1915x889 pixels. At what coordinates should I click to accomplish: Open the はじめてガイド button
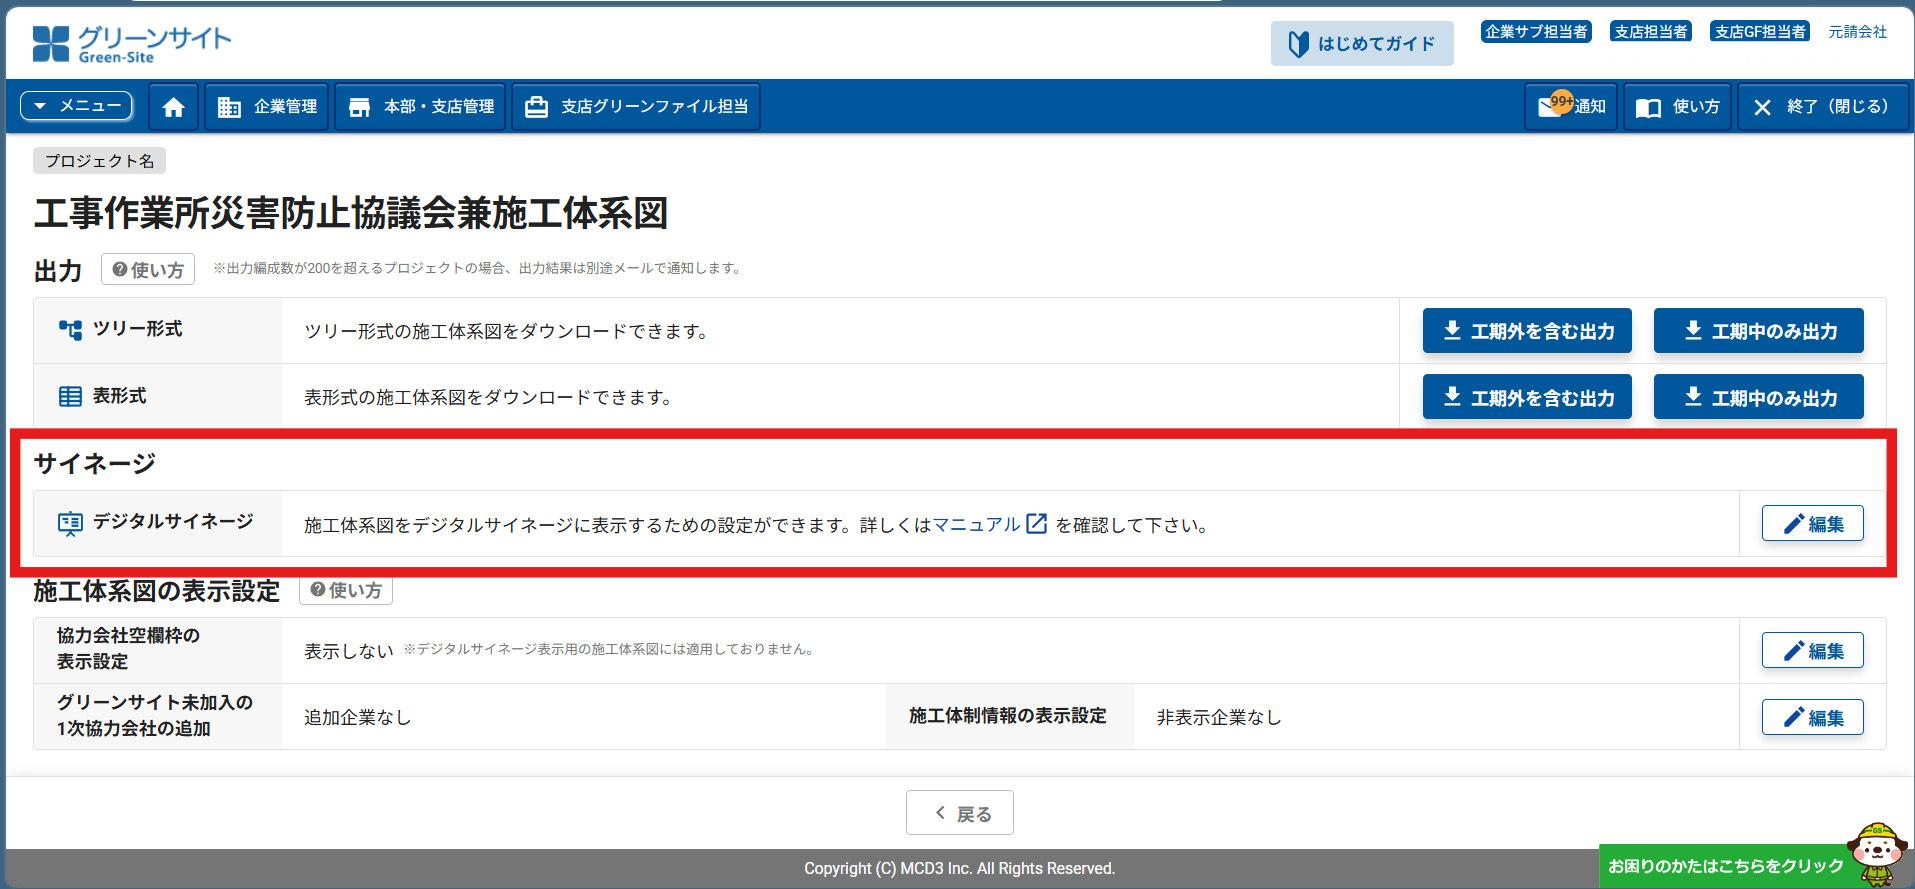[x=1361, y=44]
